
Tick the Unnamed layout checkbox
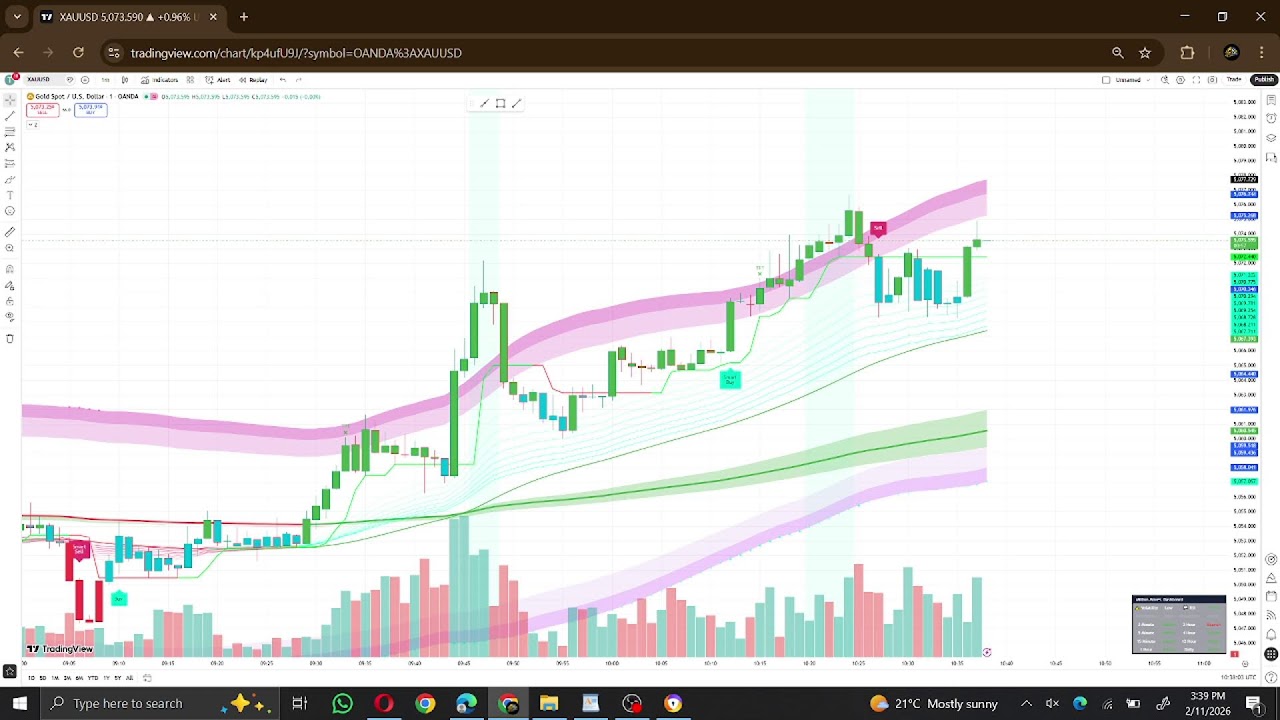click(x=1106, y=80)
